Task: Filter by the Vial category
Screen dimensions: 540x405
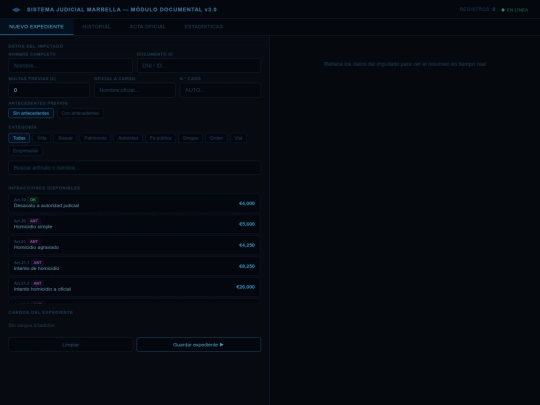Action: coord(238,138)
